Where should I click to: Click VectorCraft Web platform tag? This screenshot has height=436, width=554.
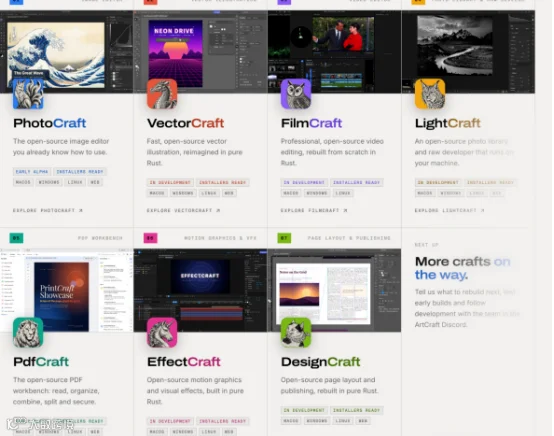point(229,193)
